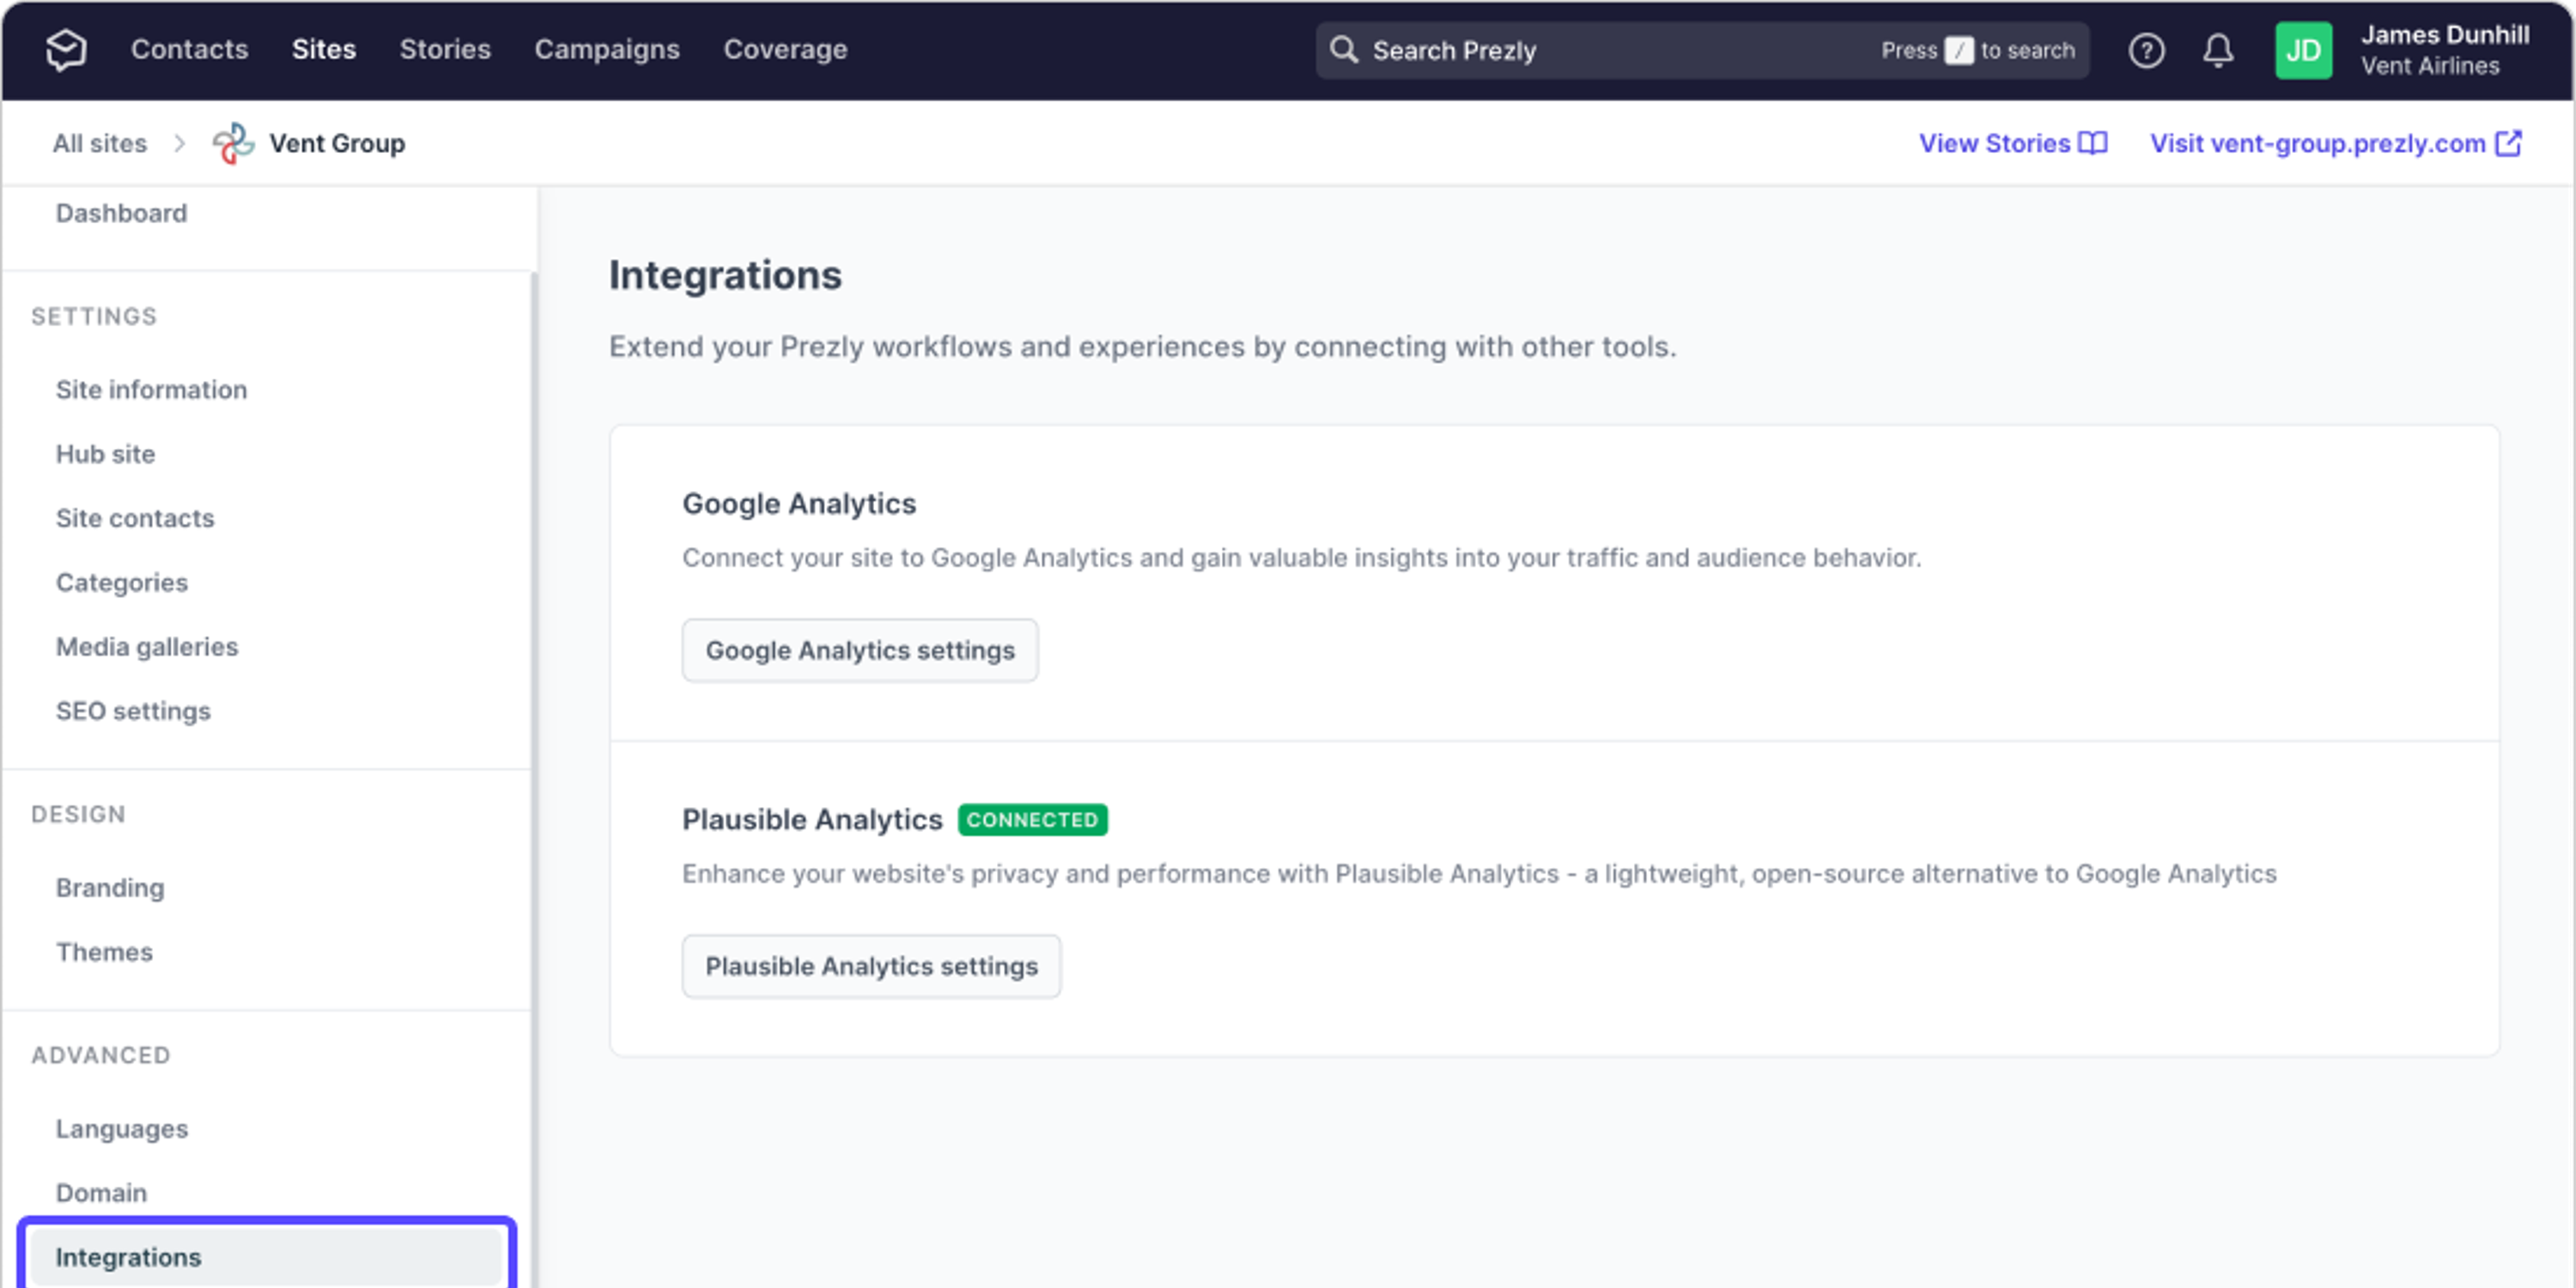Navigate back to All sites
Viewport: 2576px width, 1288px height.
99,143
